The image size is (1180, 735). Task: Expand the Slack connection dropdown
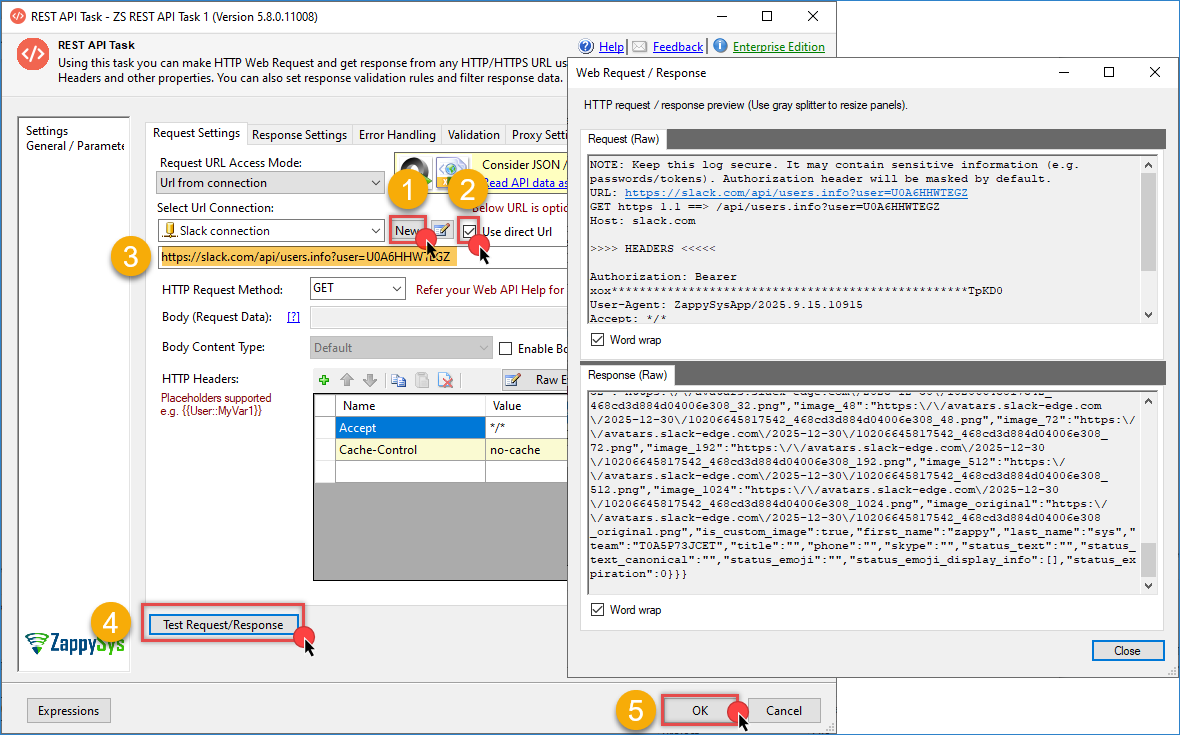click(376, 231)
